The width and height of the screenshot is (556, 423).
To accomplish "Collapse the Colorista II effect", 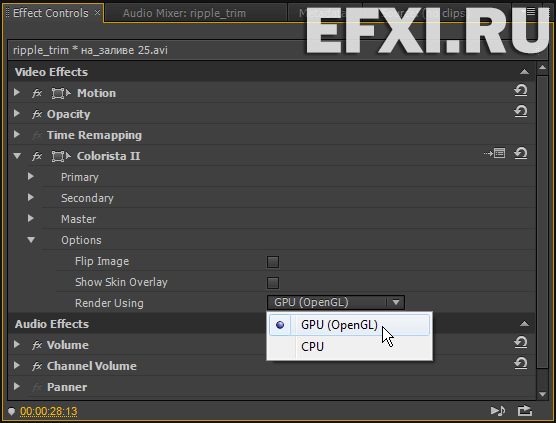I will (x=17, y=156).
